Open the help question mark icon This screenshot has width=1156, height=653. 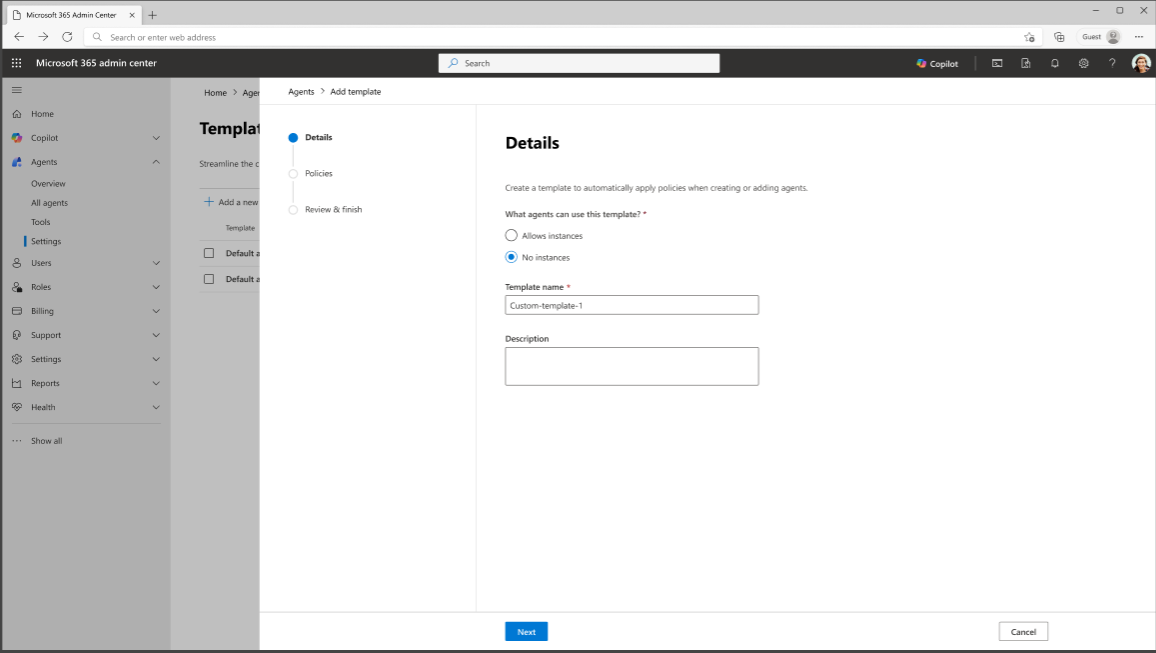1113,63
